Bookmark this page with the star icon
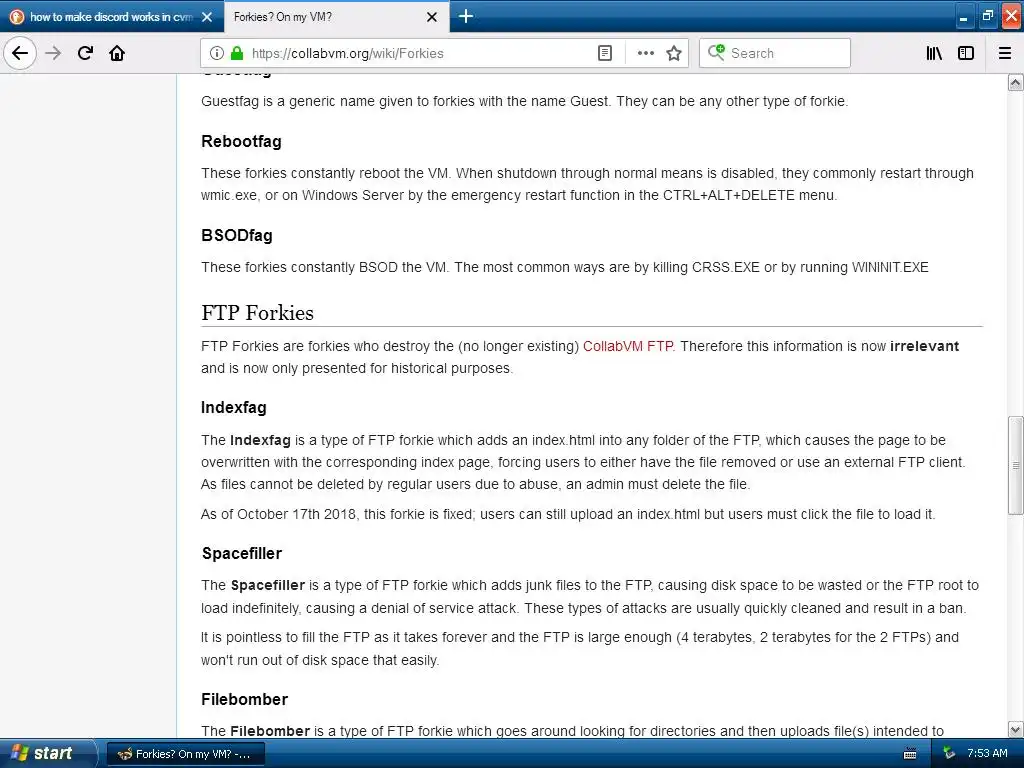Screen dimensions: 1024x768 coord(674,53)
